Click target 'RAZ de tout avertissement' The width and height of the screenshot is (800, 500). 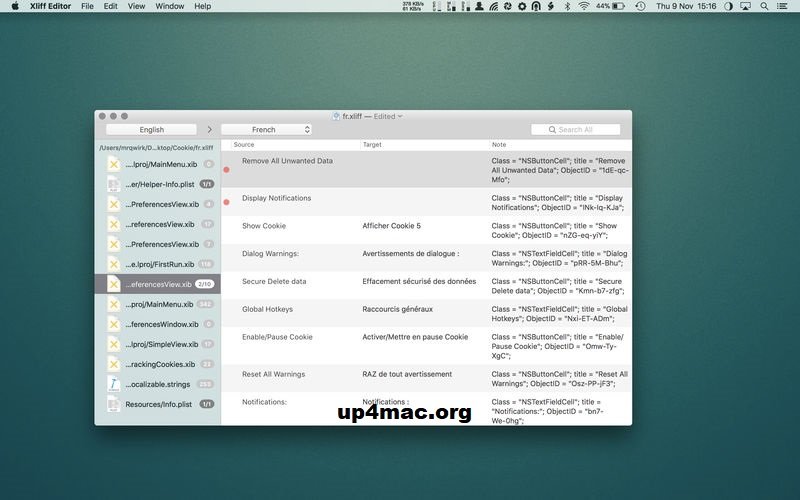pos(407,374)
